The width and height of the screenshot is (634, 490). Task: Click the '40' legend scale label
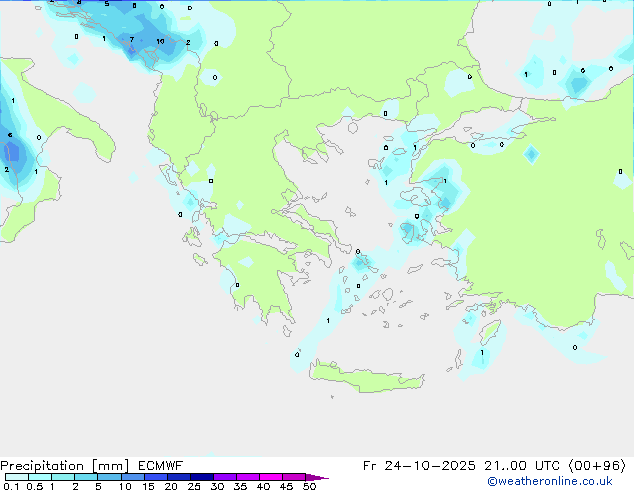(263, 486)
